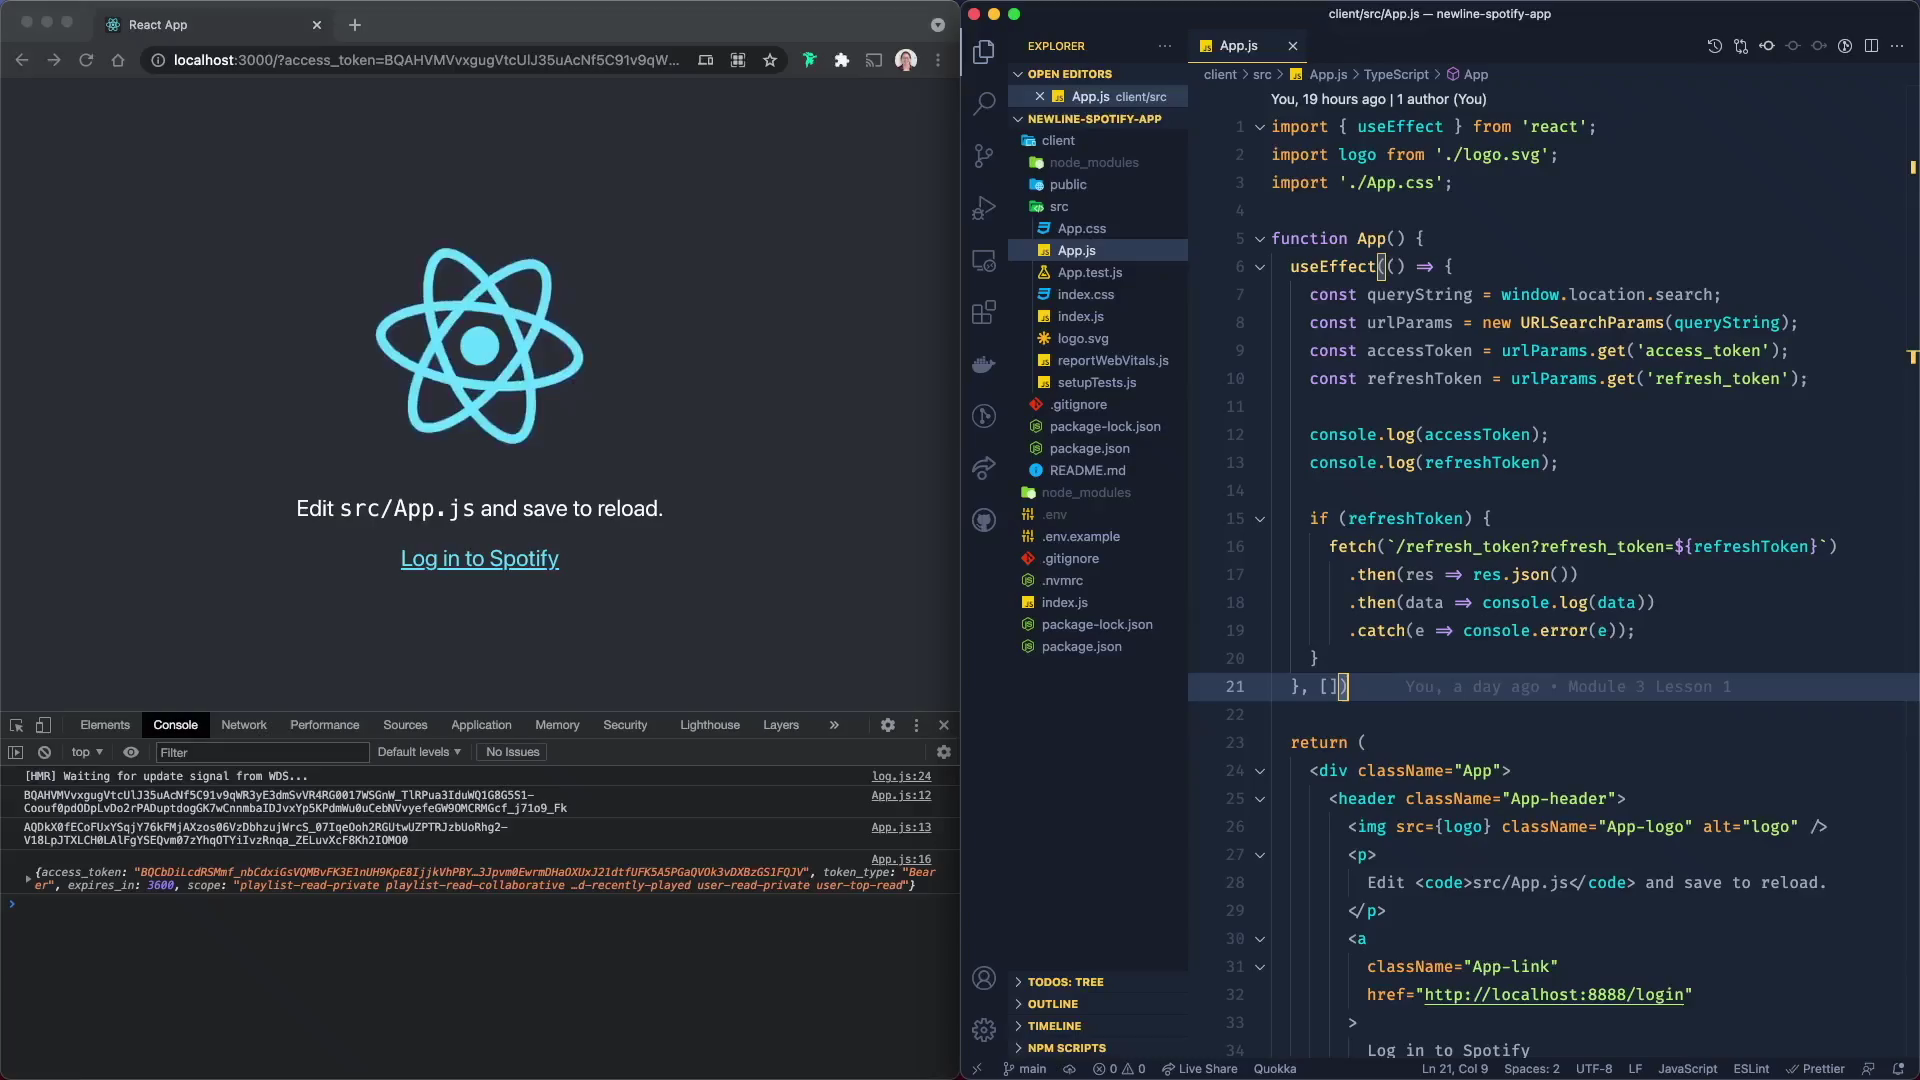The height and width of the screenshot is (1080, 1920).
Task: Open the Accounts icon in VS Code
Action: tap(984, 978)
